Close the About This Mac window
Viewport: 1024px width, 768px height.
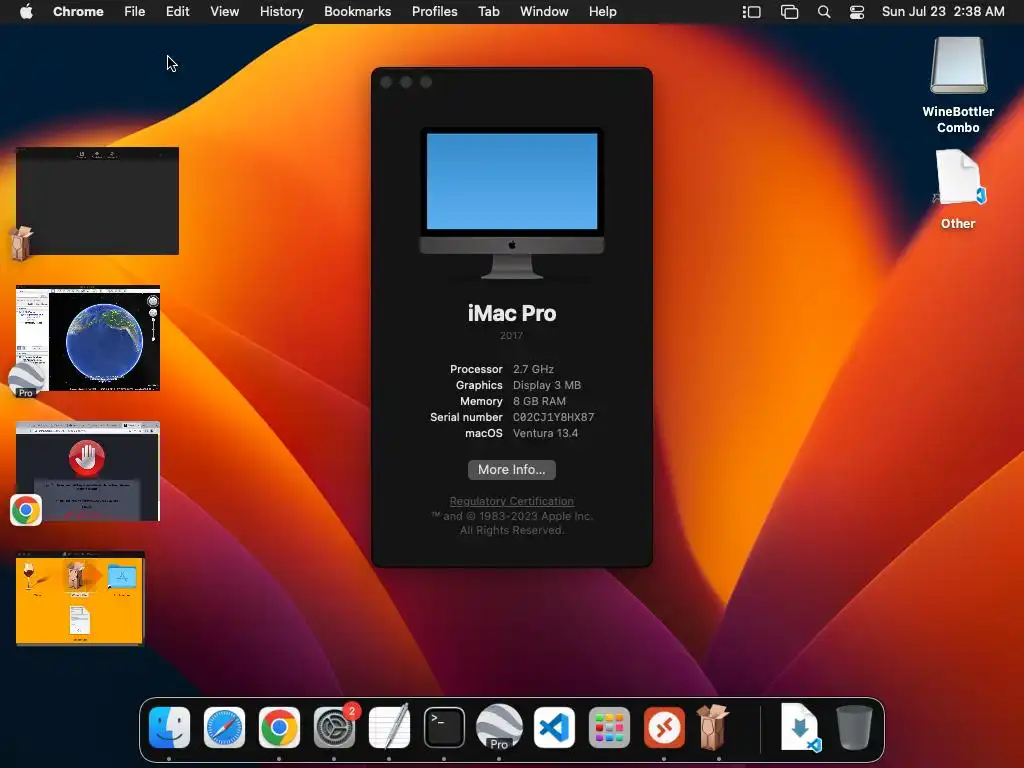point(387,82)
